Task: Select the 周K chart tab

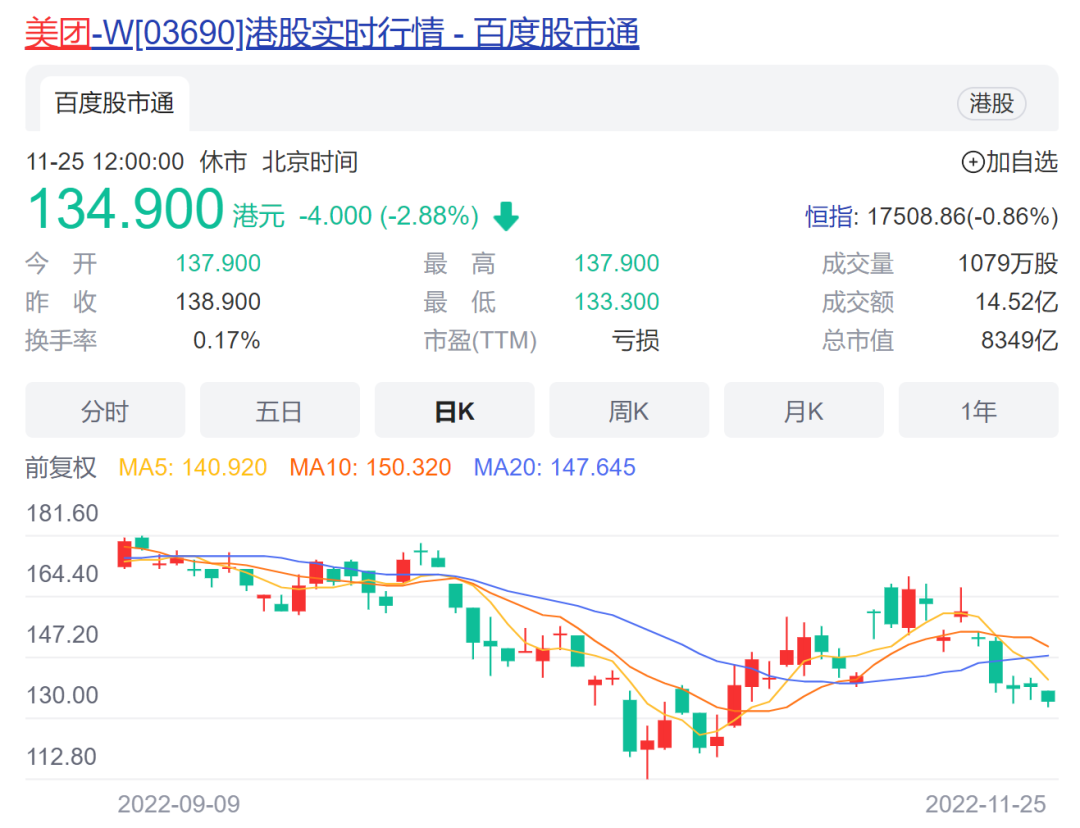Action: 628,411
